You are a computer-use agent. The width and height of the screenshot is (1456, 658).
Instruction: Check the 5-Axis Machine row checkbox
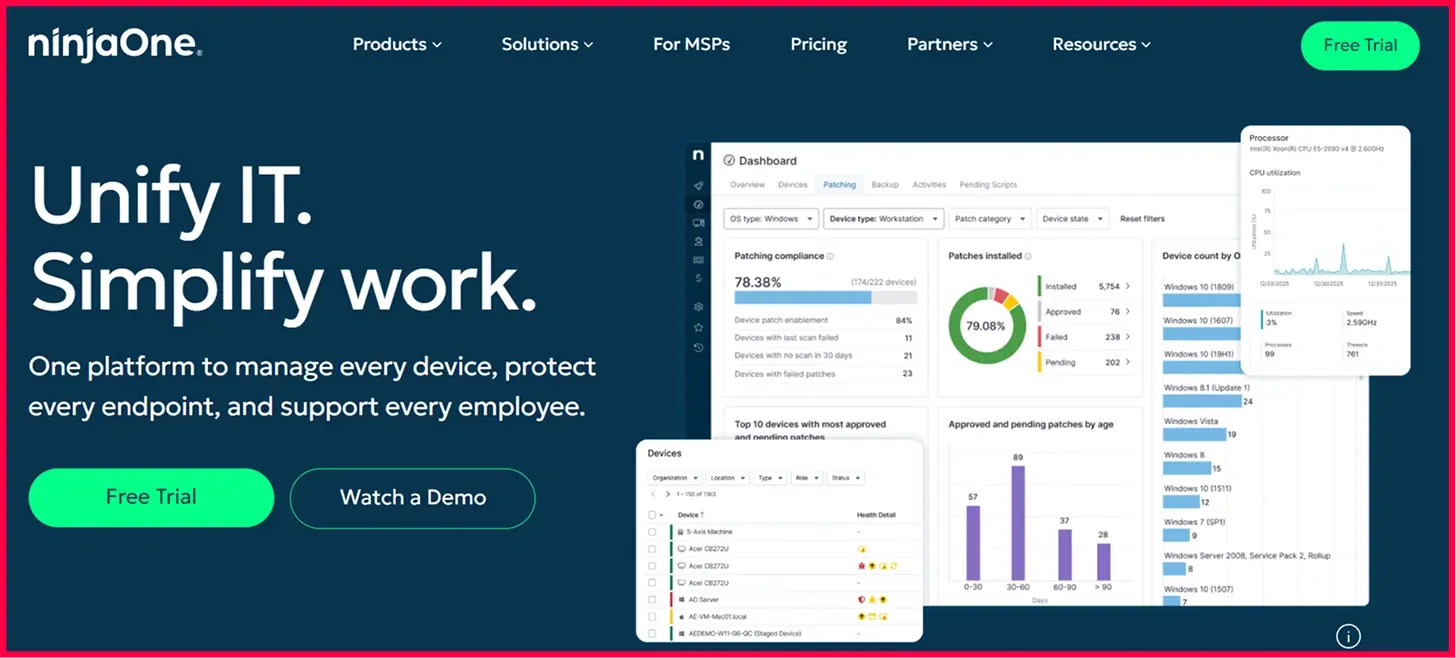point(652,532)
